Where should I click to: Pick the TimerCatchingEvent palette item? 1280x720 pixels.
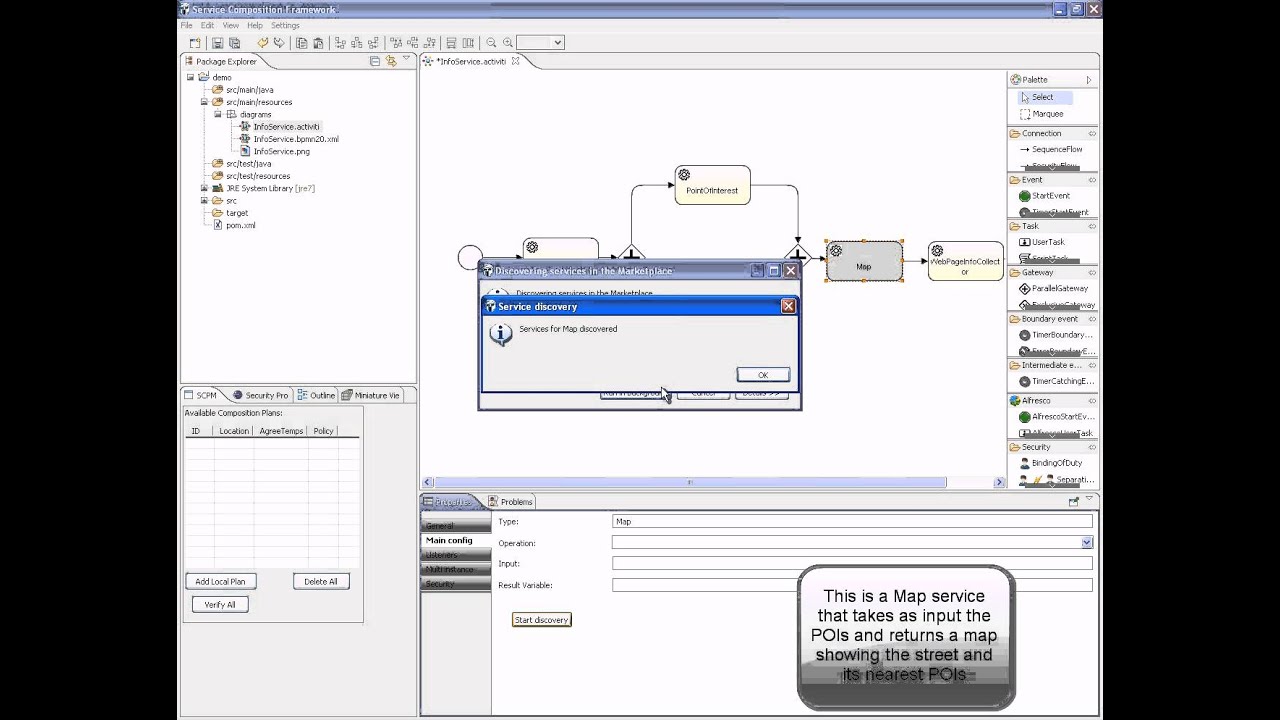pyautogui.click(x=1057, y=381)
